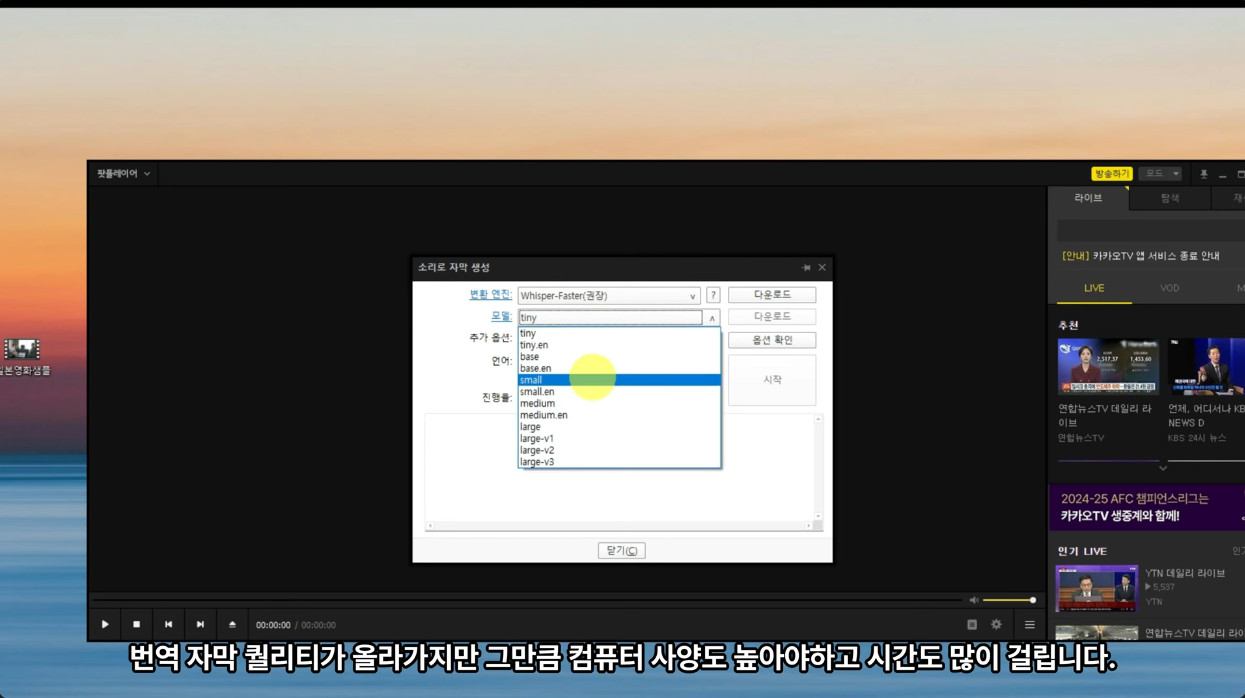The height and width of the screenshot is (698, 1245).
Task: Open the 팟플레이어 main menu dropdown
Action: pyautogui.click(x=124, y=174)
